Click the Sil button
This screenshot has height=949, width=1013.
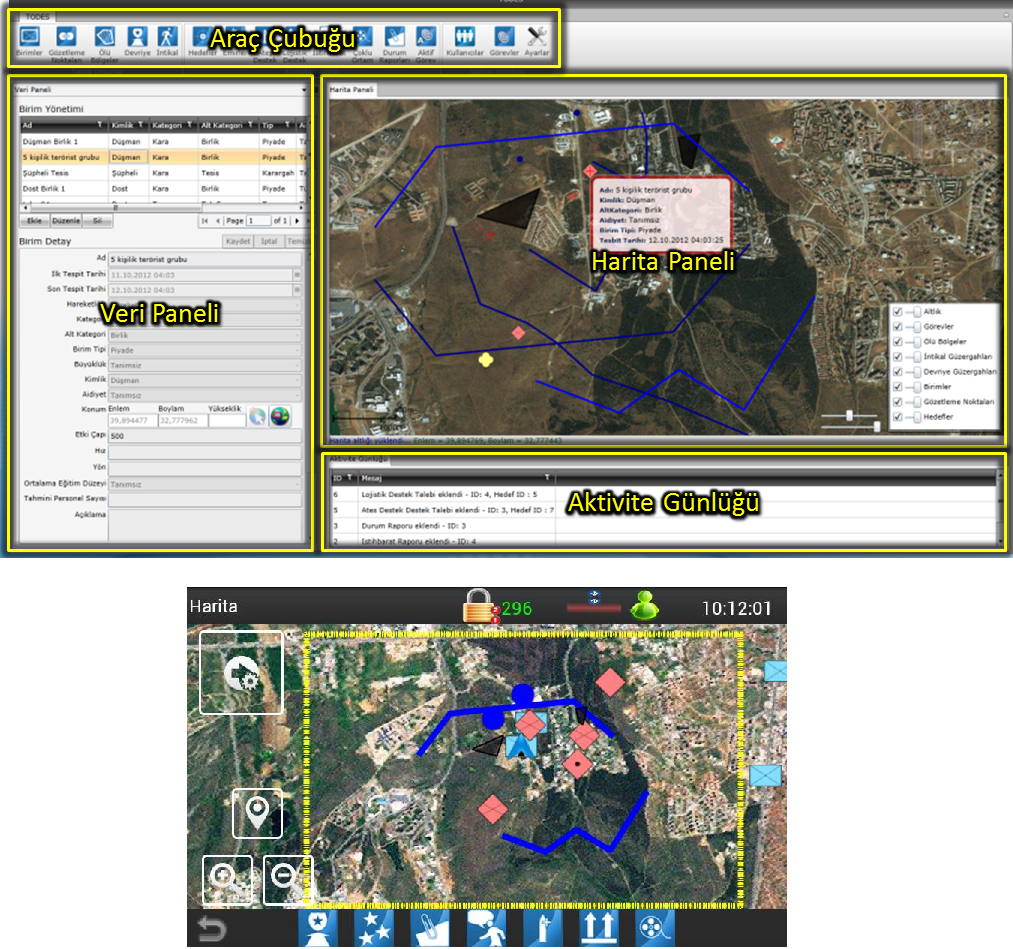(98, 221)
